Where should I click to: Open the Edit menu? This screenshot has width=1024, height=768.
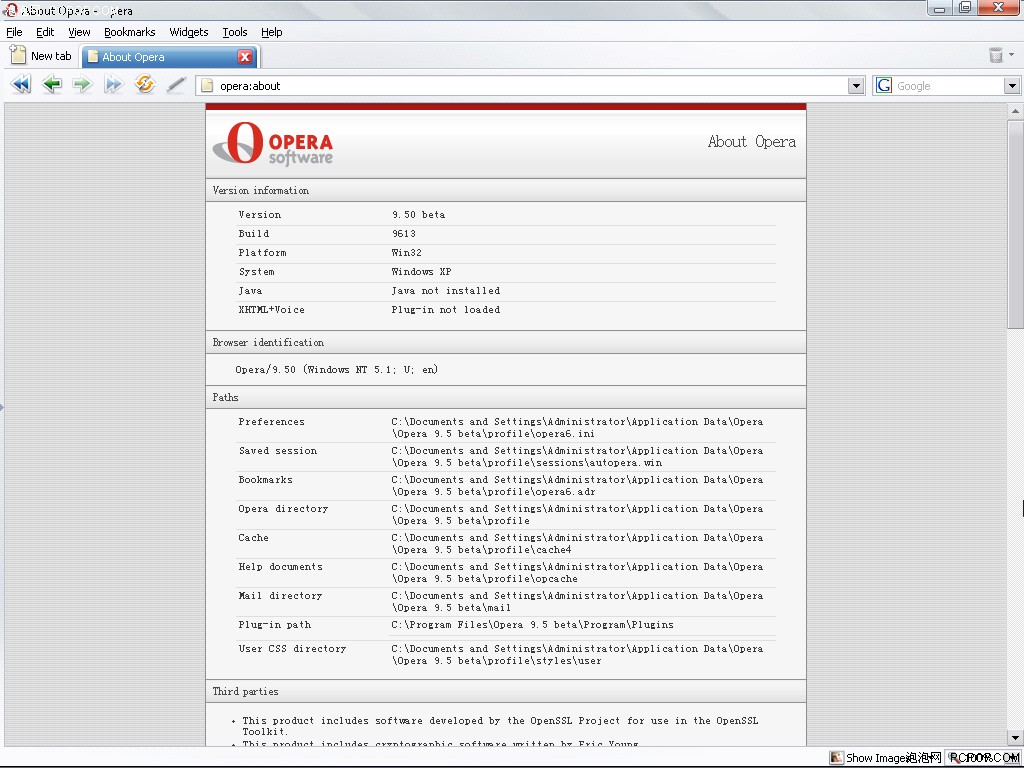(x=45, y=32)
